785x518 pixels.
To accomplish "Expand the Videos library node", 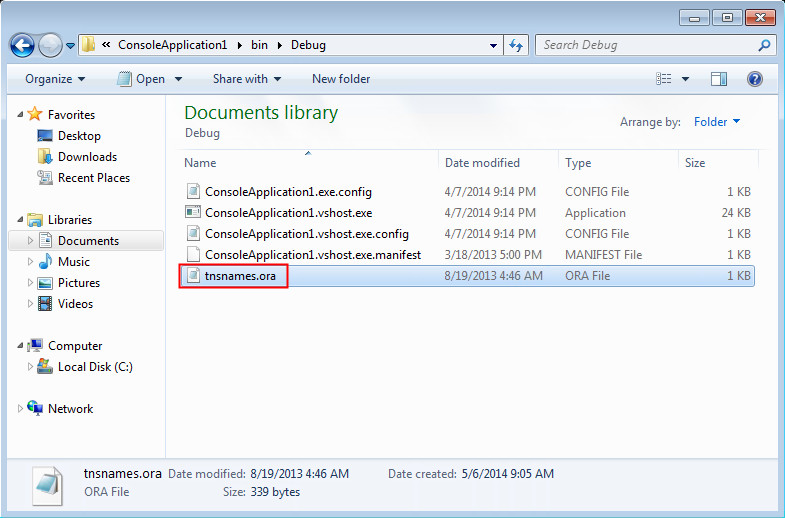I will (x=30, y=304).
